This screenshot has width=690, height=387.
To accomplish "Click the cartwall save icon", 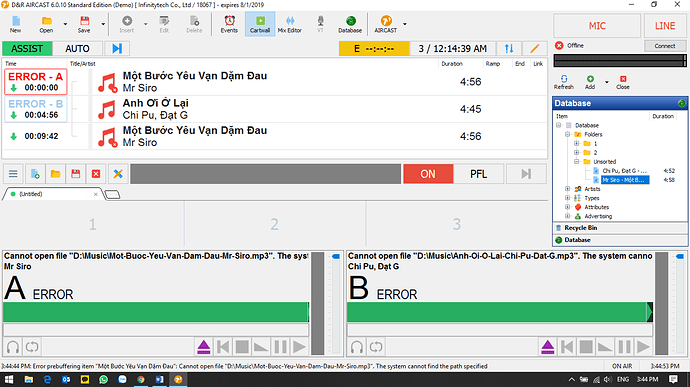I will click(x=76, y=174).
